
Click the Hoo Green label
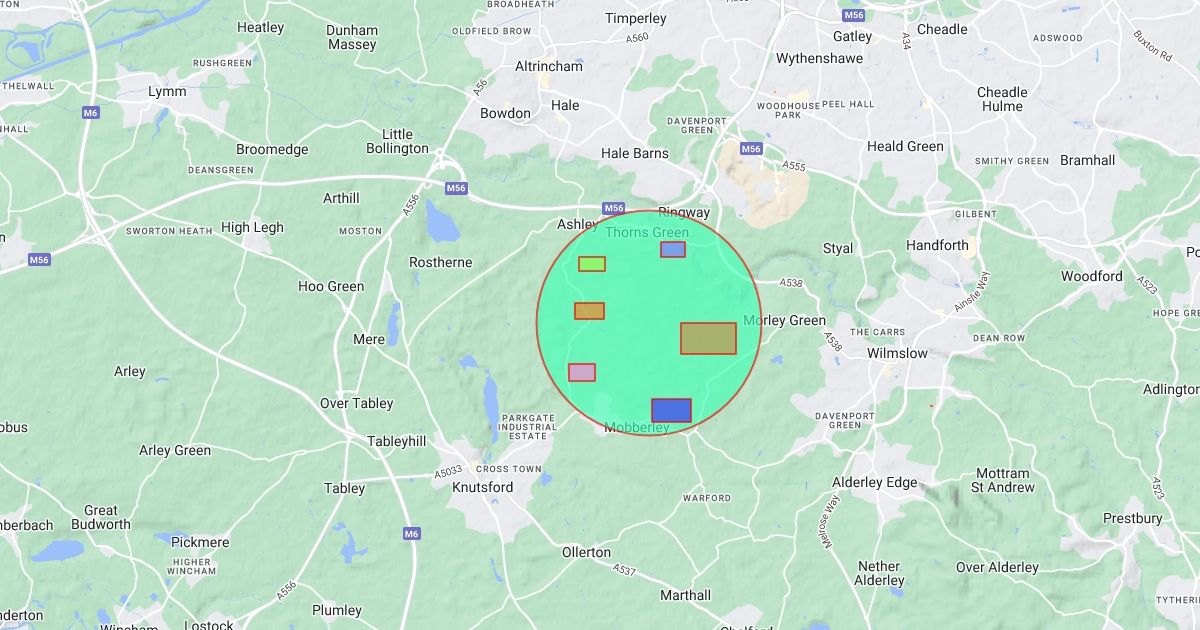(x=331, y=286)
